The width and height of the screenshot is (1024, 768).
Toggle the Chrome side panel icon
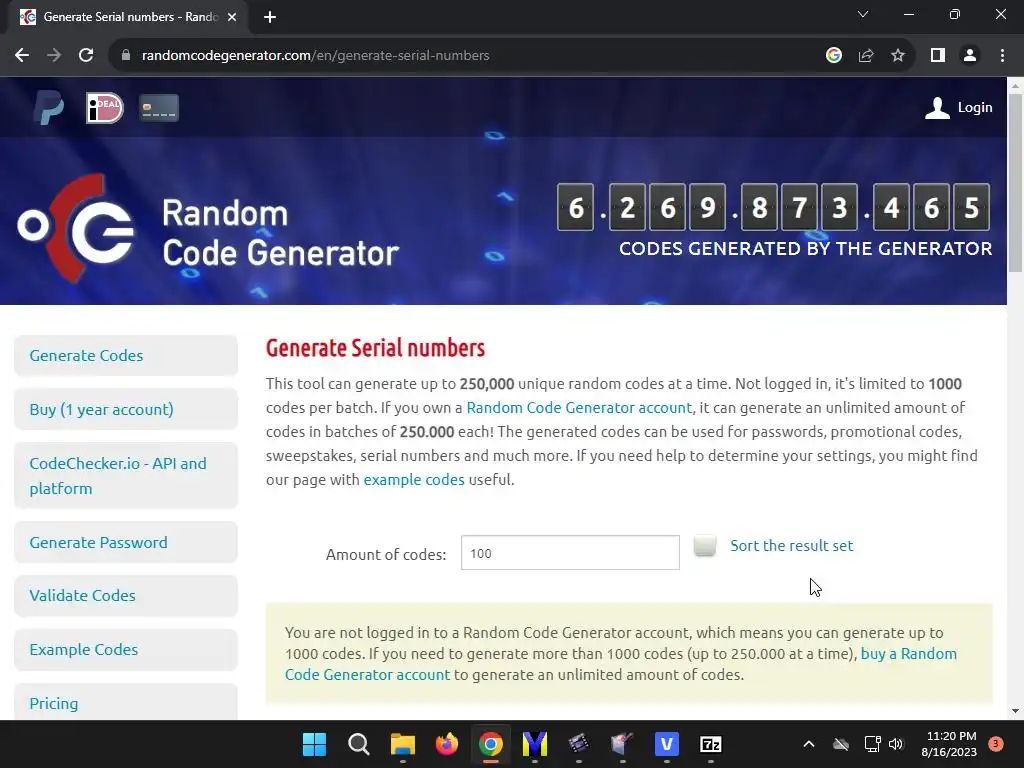pos(938,56)
